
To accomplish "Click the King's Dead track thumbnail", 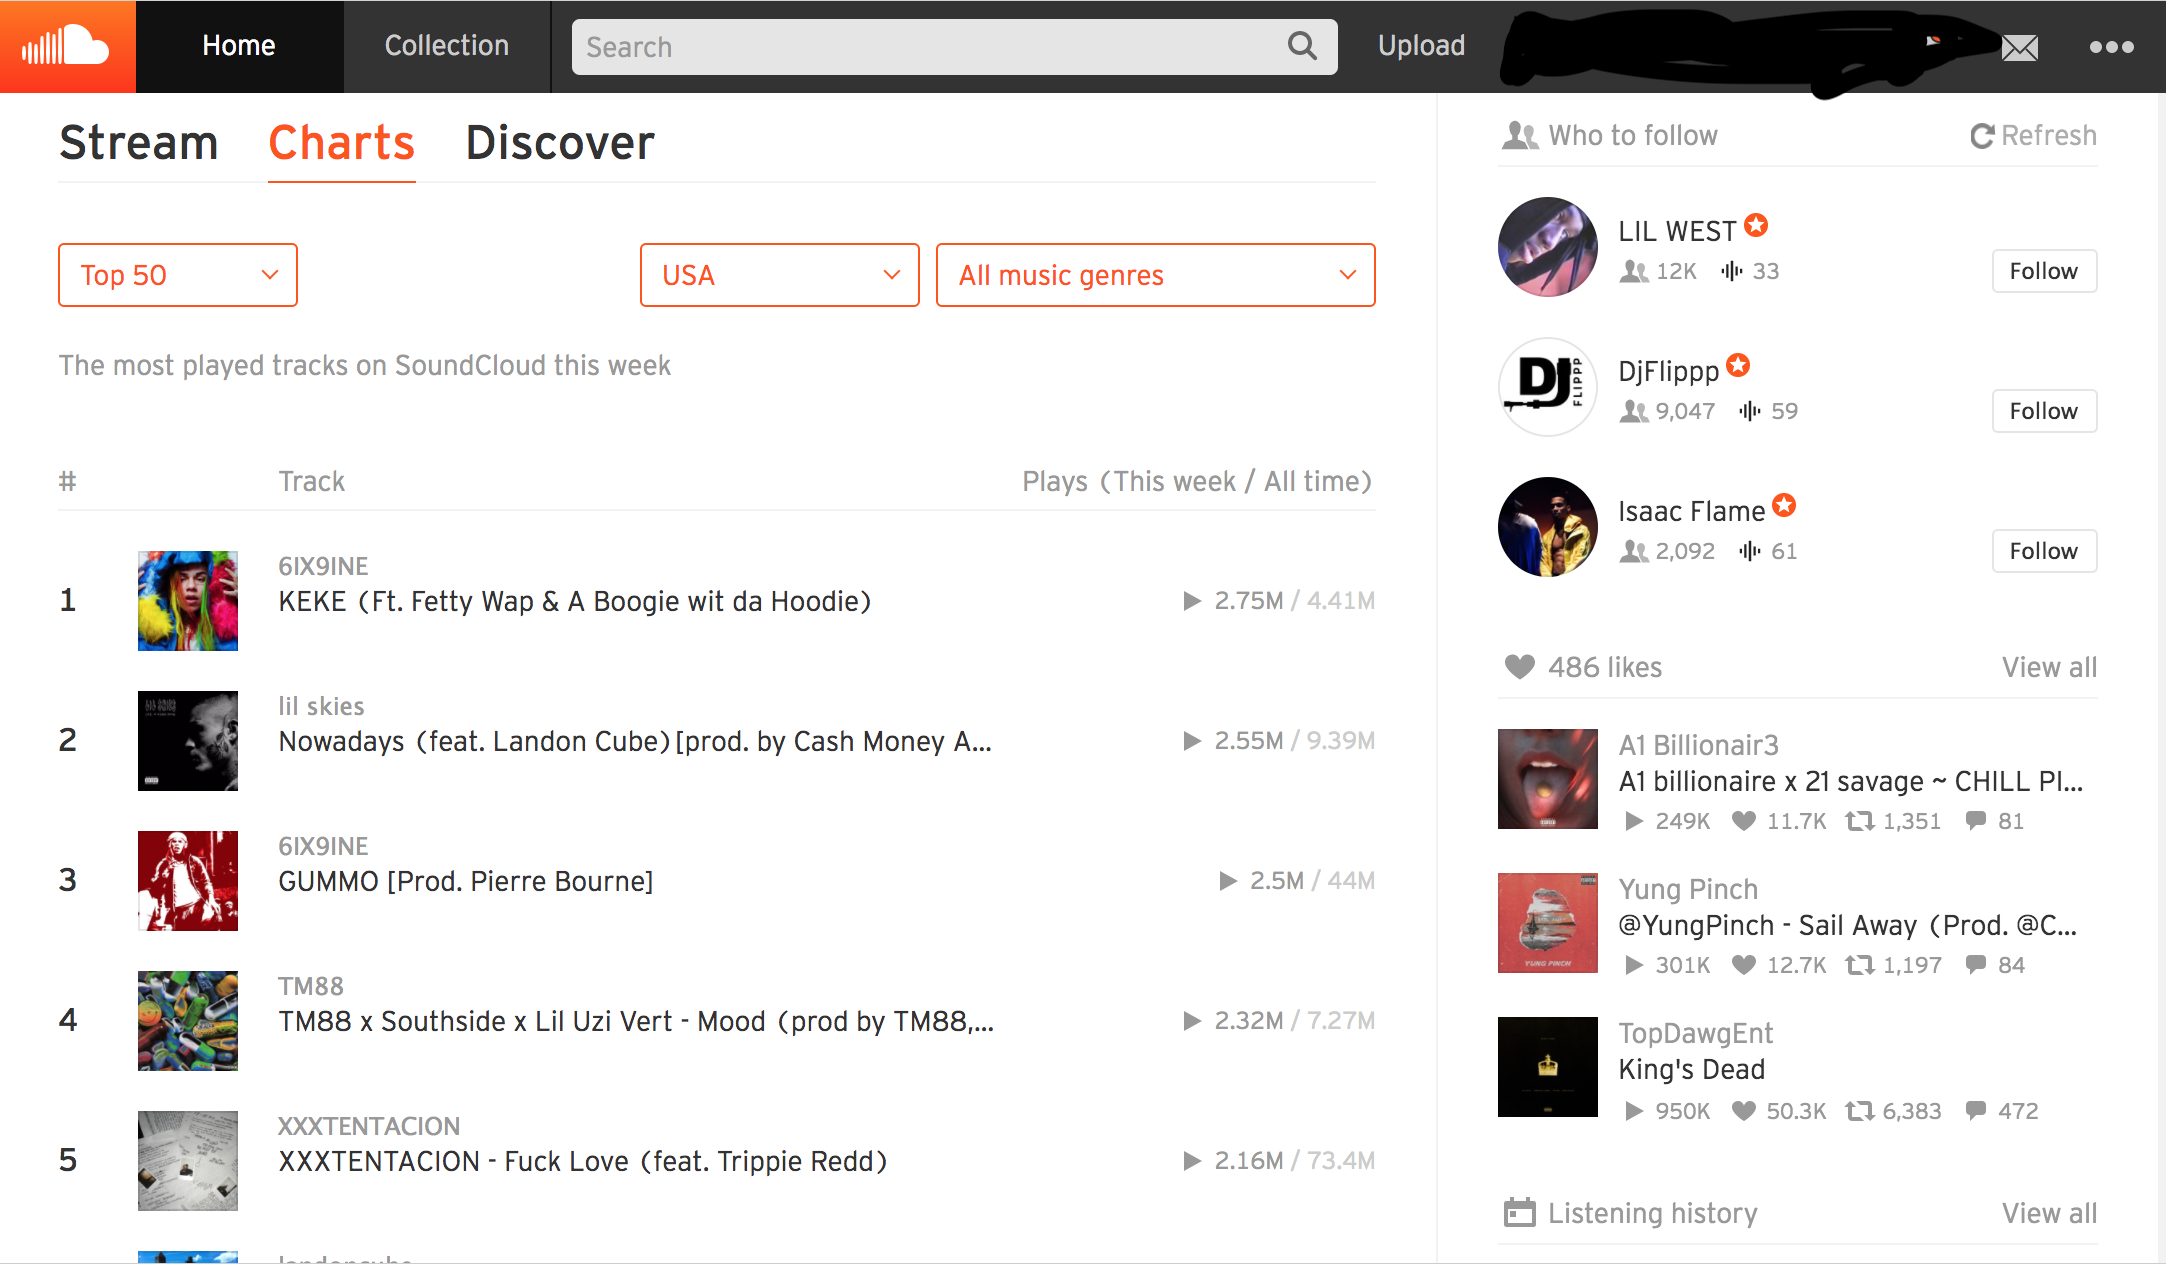I will [x=1546, y=1071].
